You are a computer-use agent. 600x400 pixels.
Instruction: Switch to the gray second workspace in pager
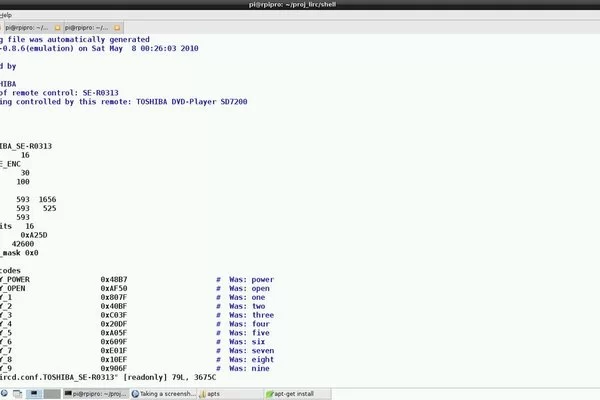[x=52, y=393]
